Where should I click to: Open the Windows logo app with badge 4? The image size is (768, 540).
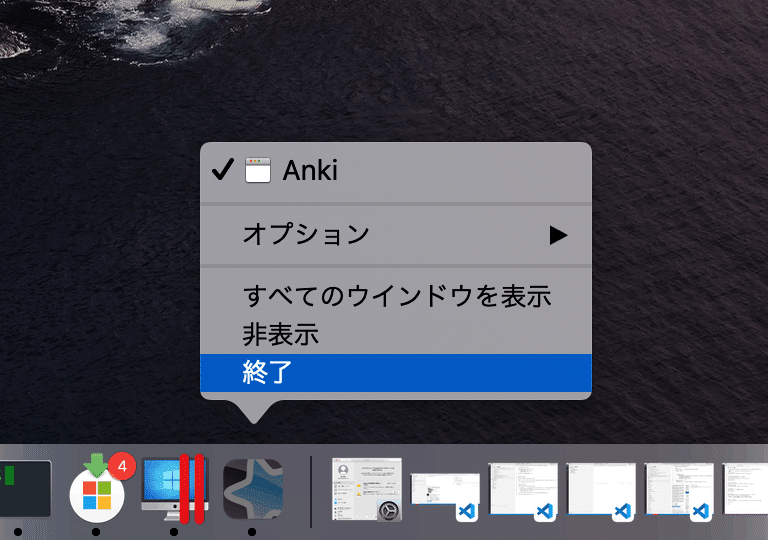pyautogui.click(x=100, y=489)
